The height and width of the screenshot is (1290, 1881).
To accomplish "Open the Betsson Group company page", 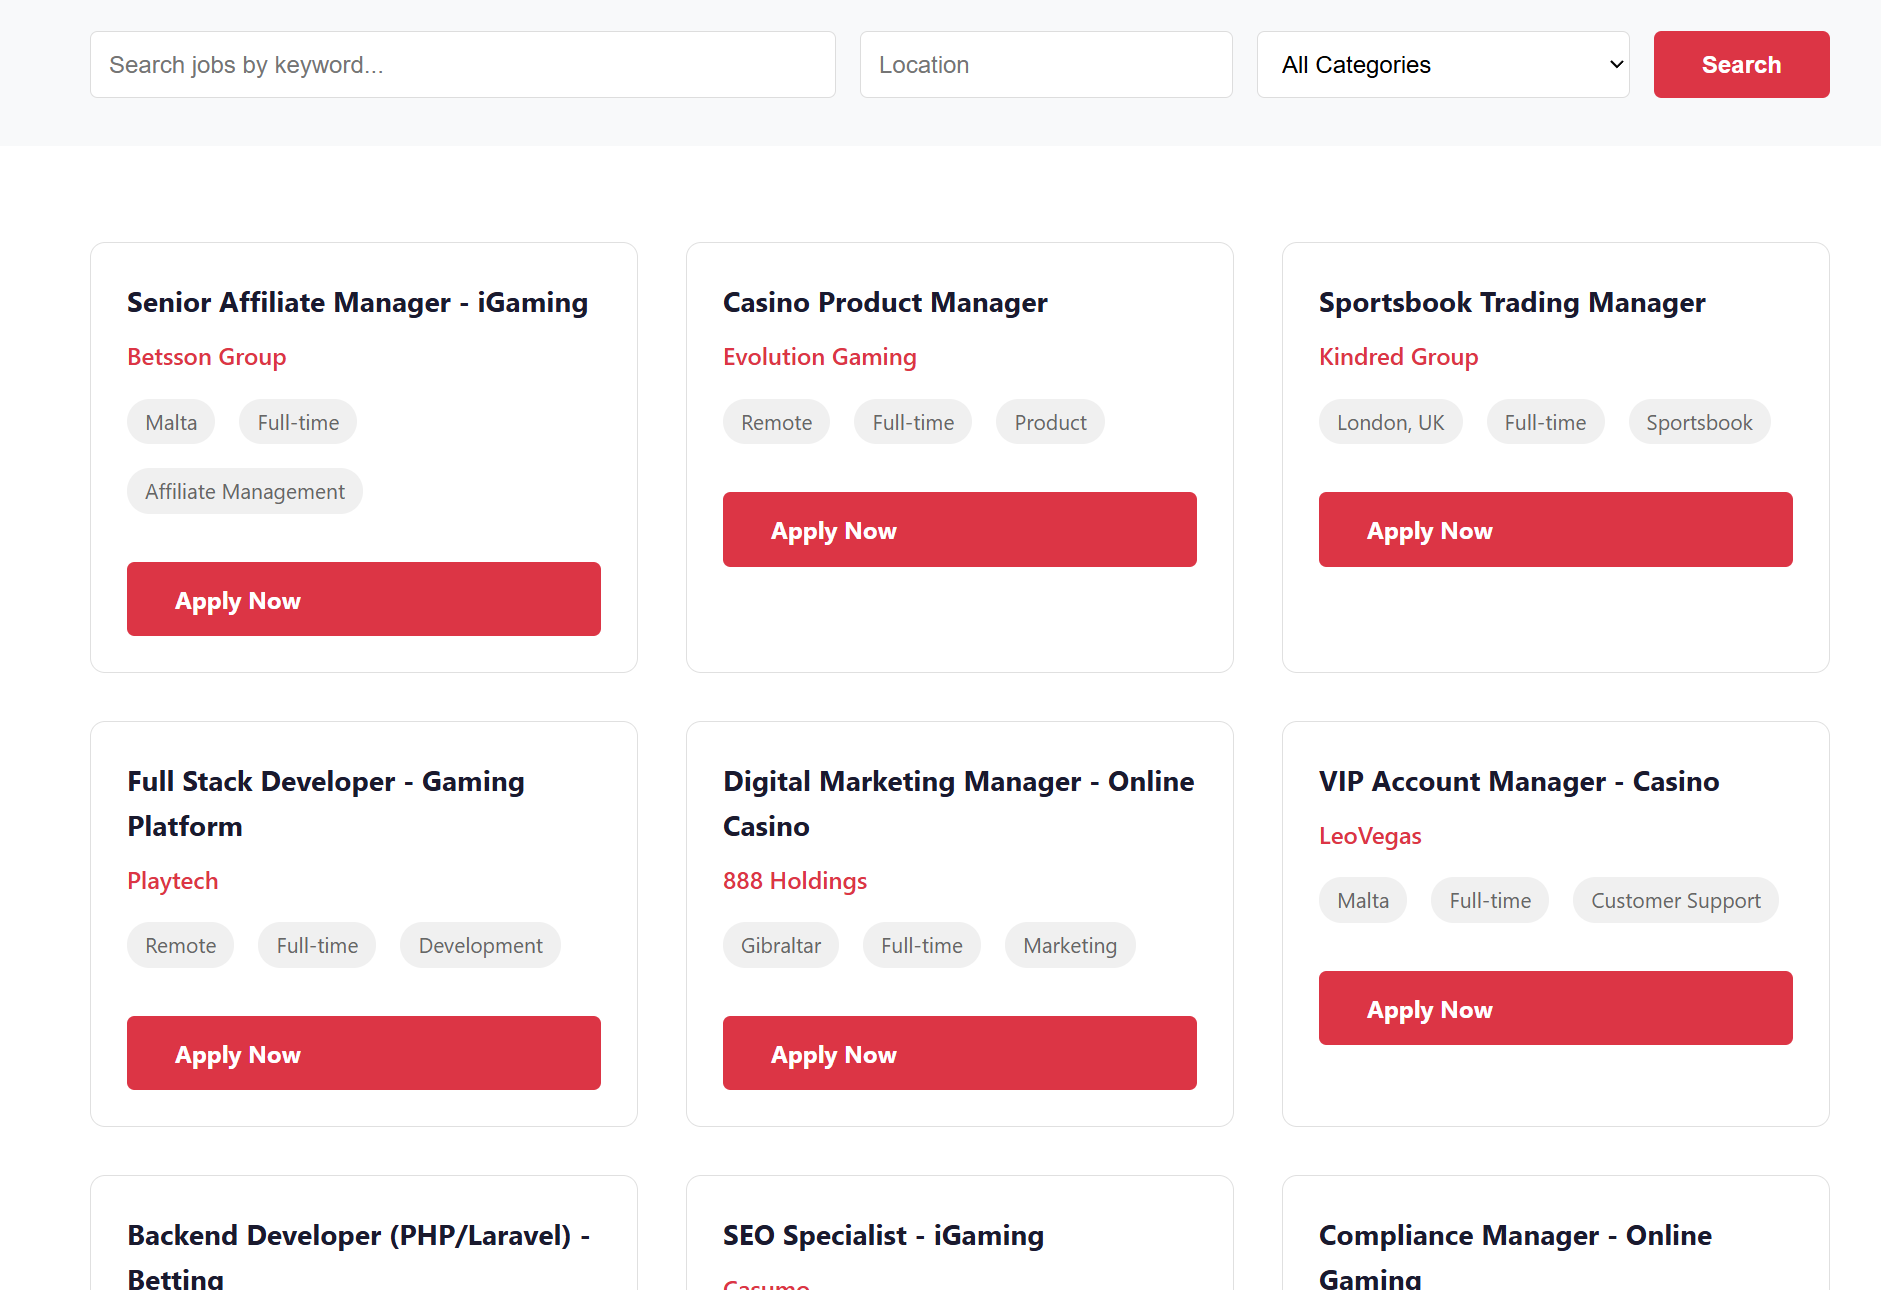I will [x=206, y=357].
